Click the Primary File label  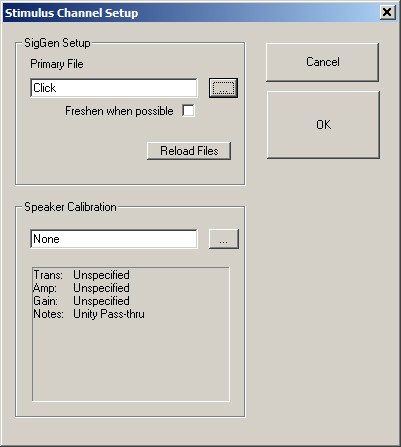[57, 64]
